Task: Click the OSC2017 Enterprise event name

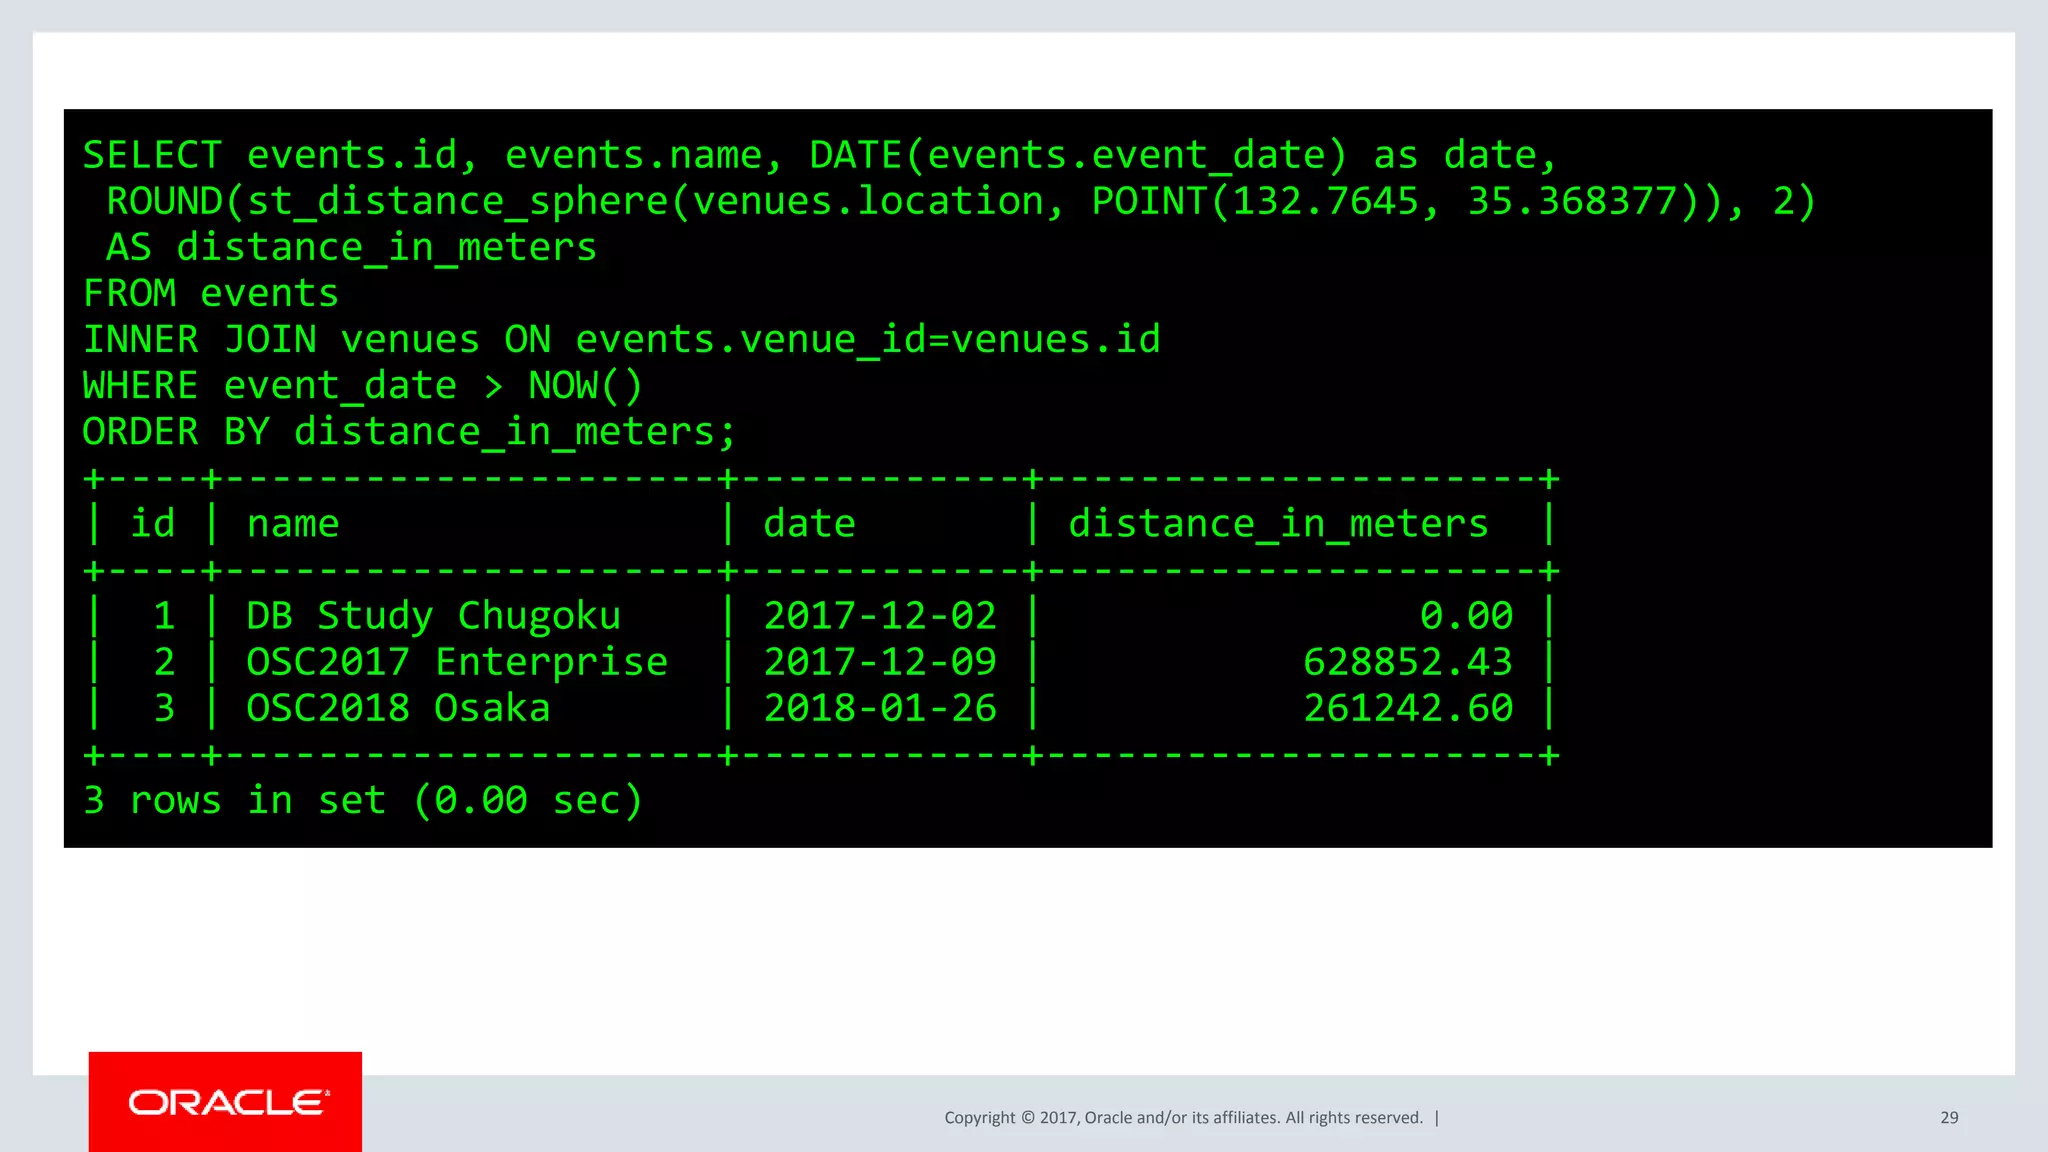Action: 457,662
